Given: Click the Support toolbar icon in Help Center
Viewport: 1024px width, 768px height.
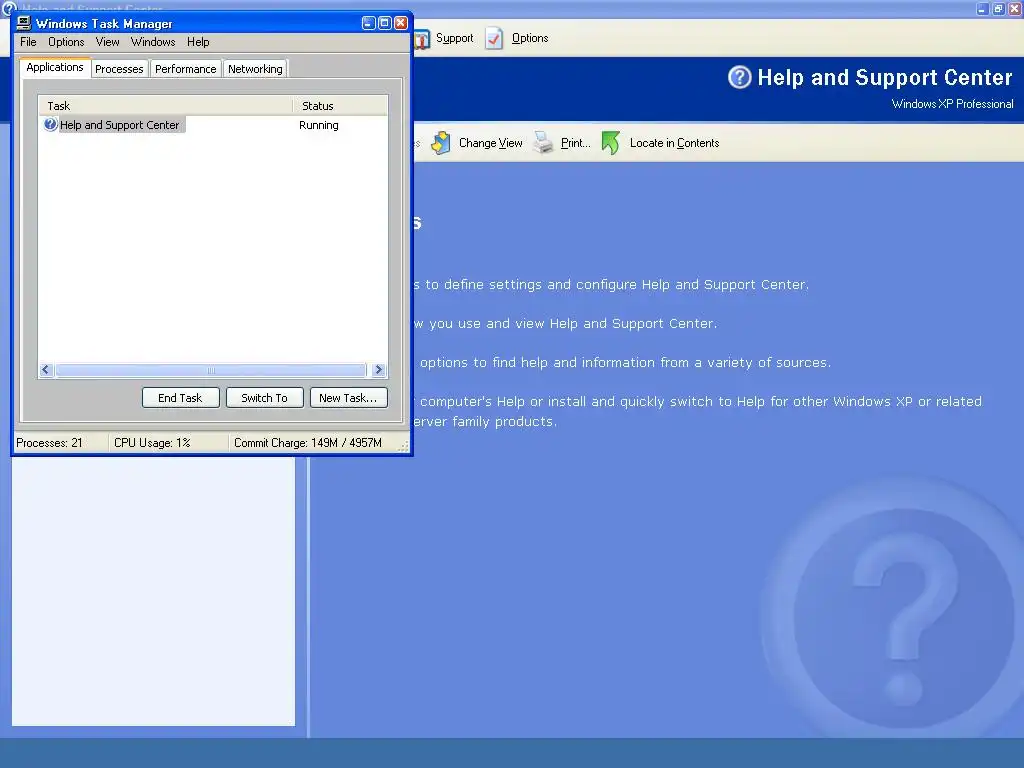Looking at the screenshot, I should pyautogui.click(x=421, y=39).
